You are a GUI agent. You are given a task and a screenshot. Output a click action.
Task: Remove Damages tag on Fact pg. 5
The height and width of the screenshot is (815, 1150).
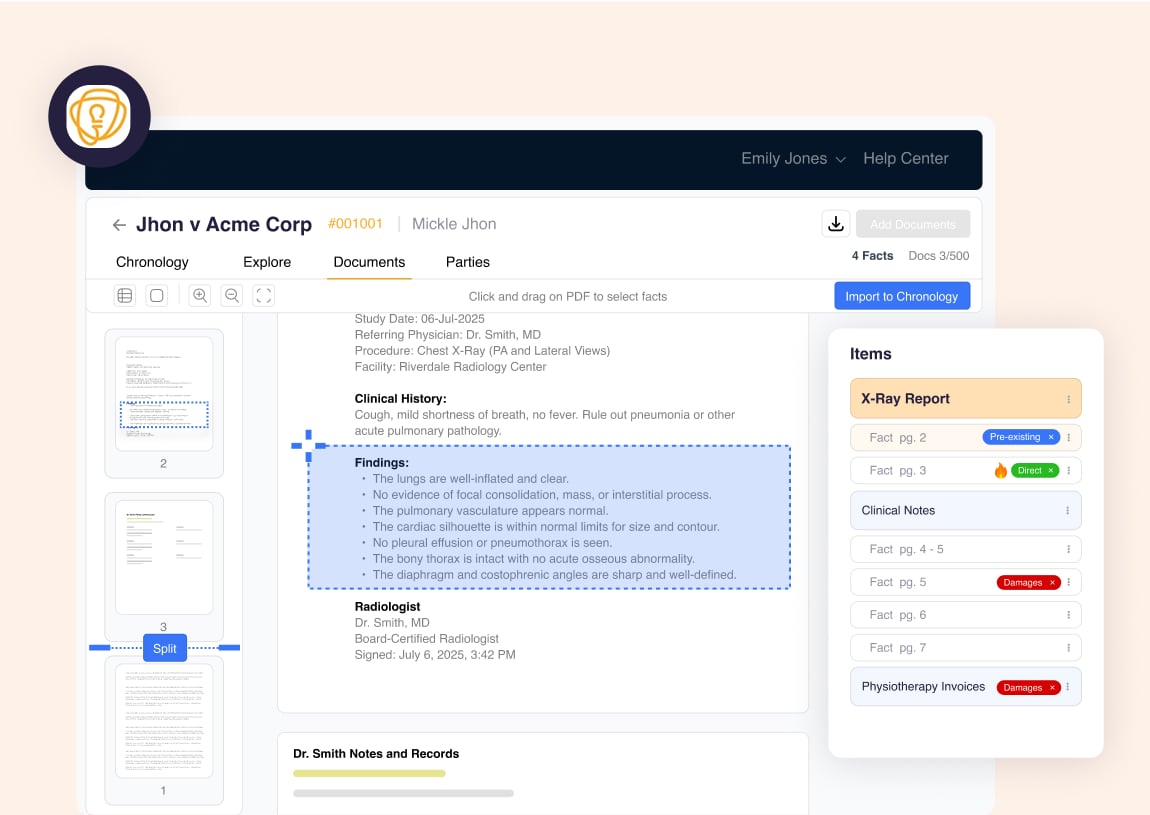pos(1052,582)
